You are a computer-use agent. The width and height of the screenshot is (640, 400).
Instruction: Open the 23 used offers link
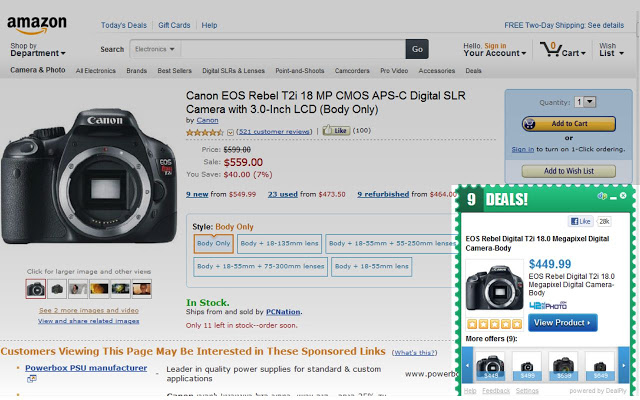(282, 194)
